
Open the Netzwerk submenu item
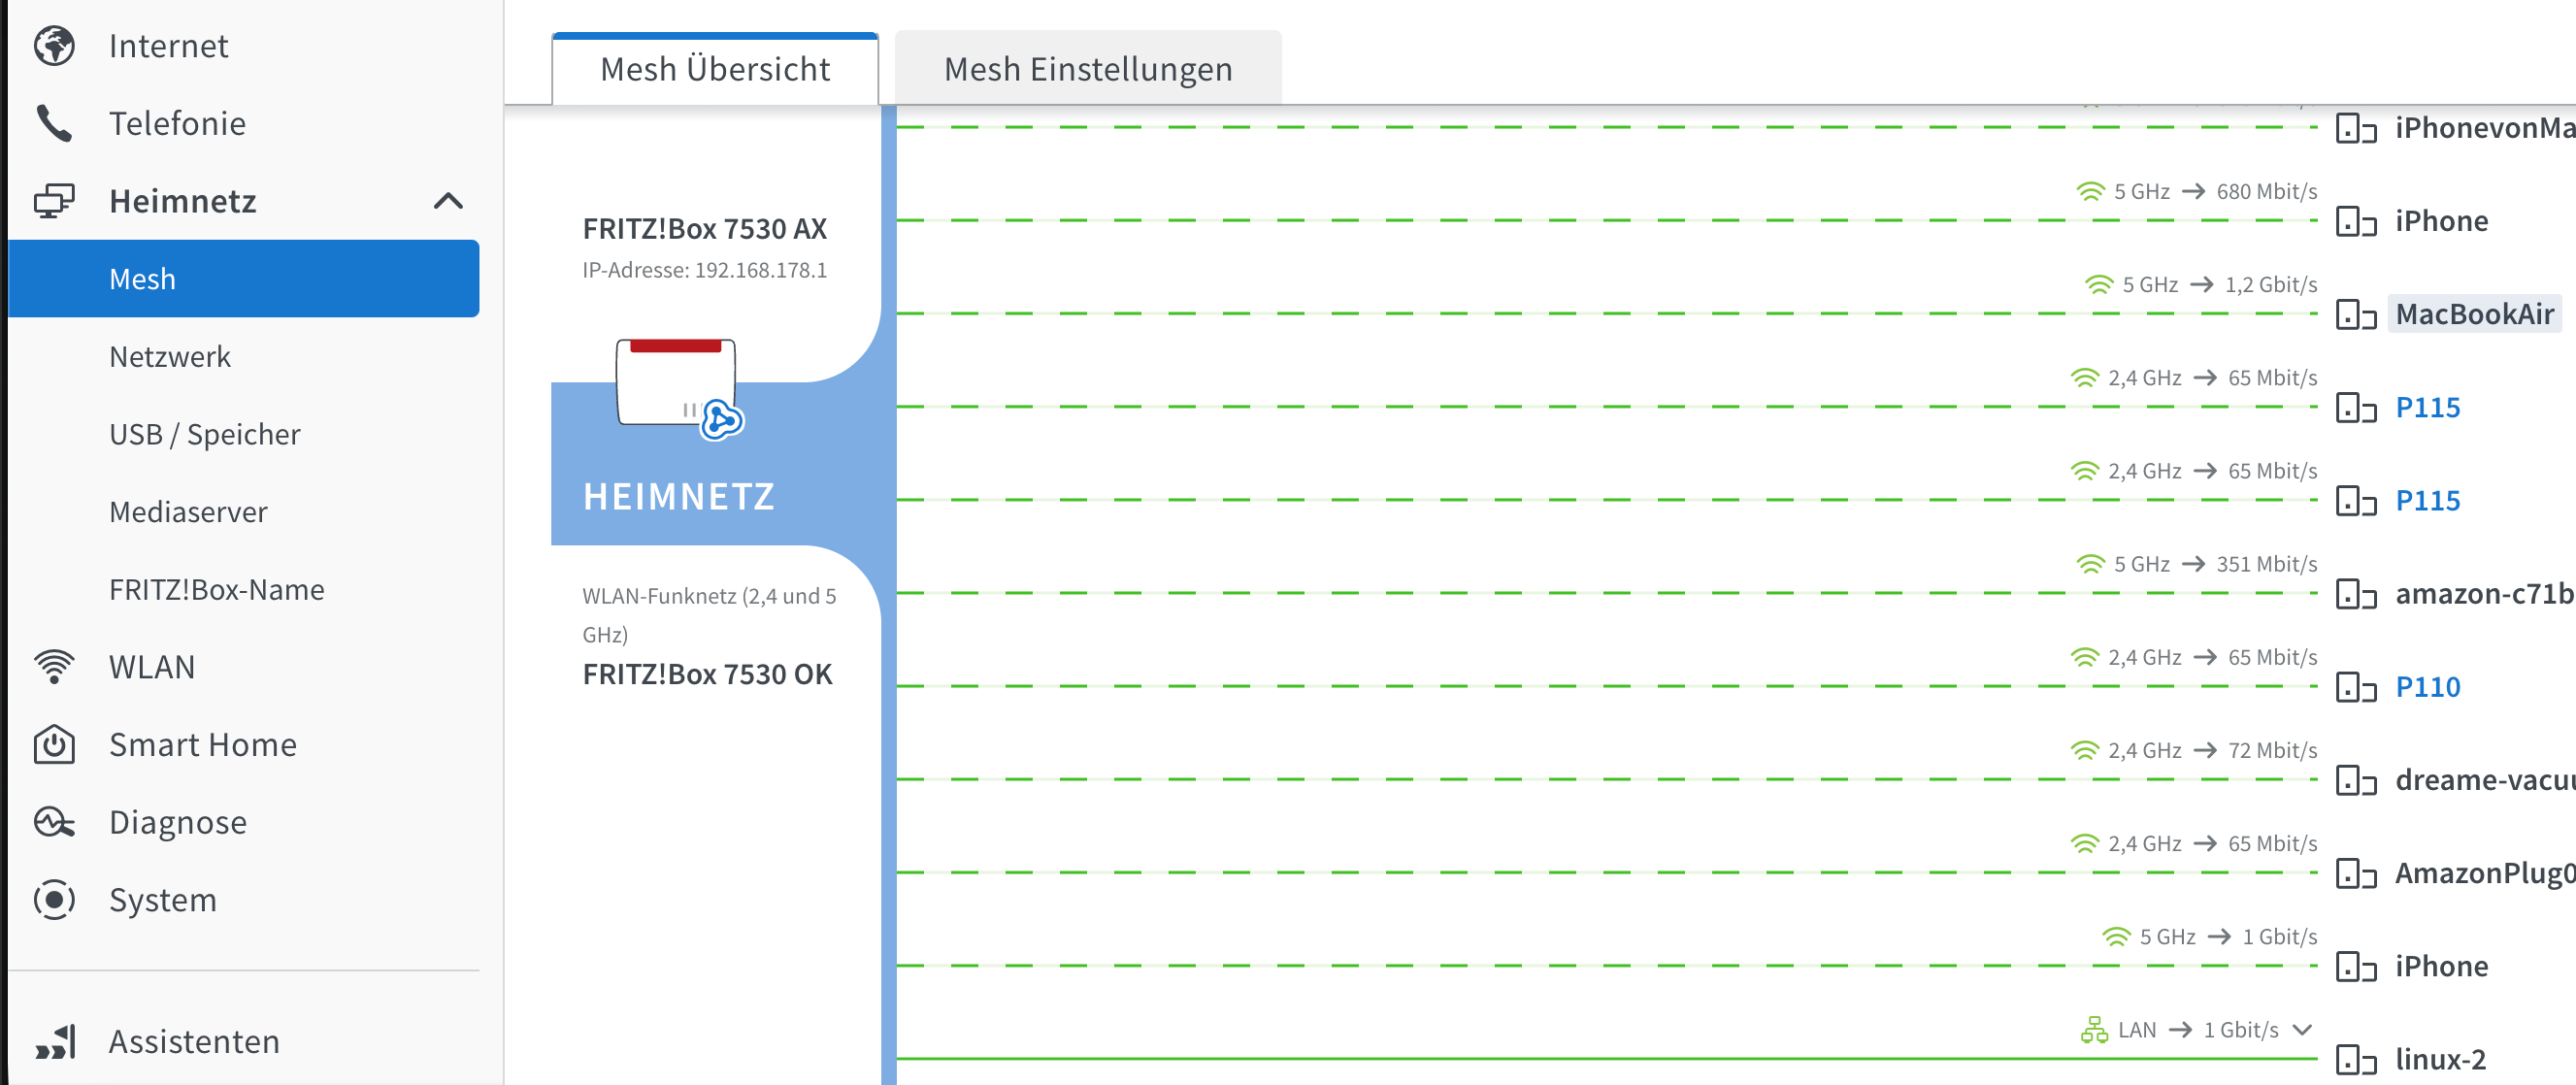pyautogui.click(x=170, y=357)
